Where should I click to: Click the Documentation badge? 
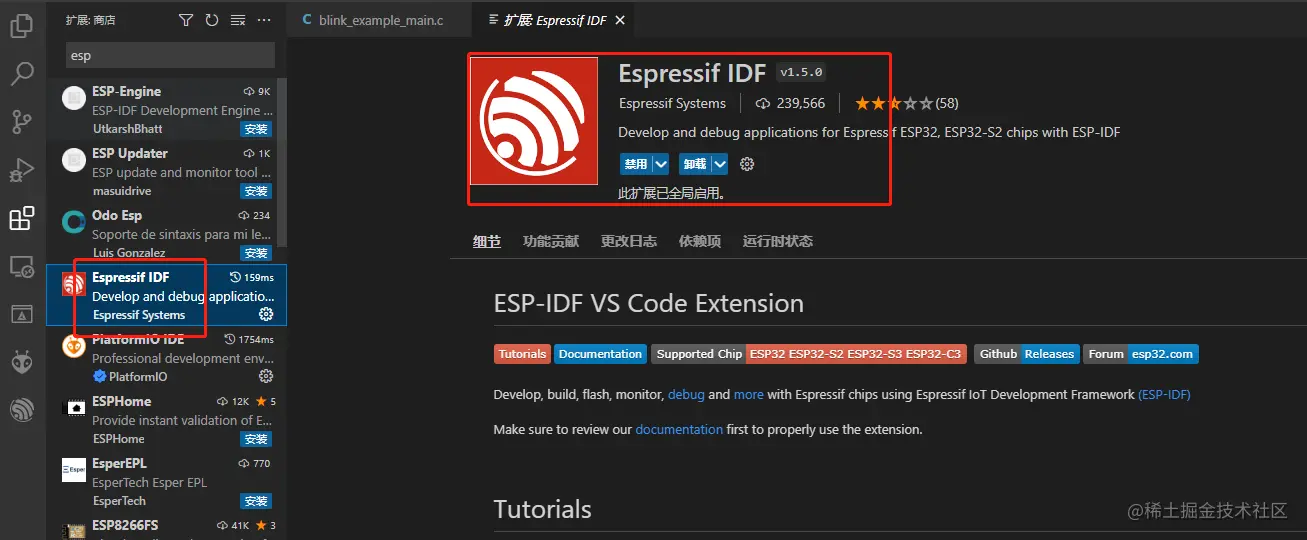coord(600,354)
